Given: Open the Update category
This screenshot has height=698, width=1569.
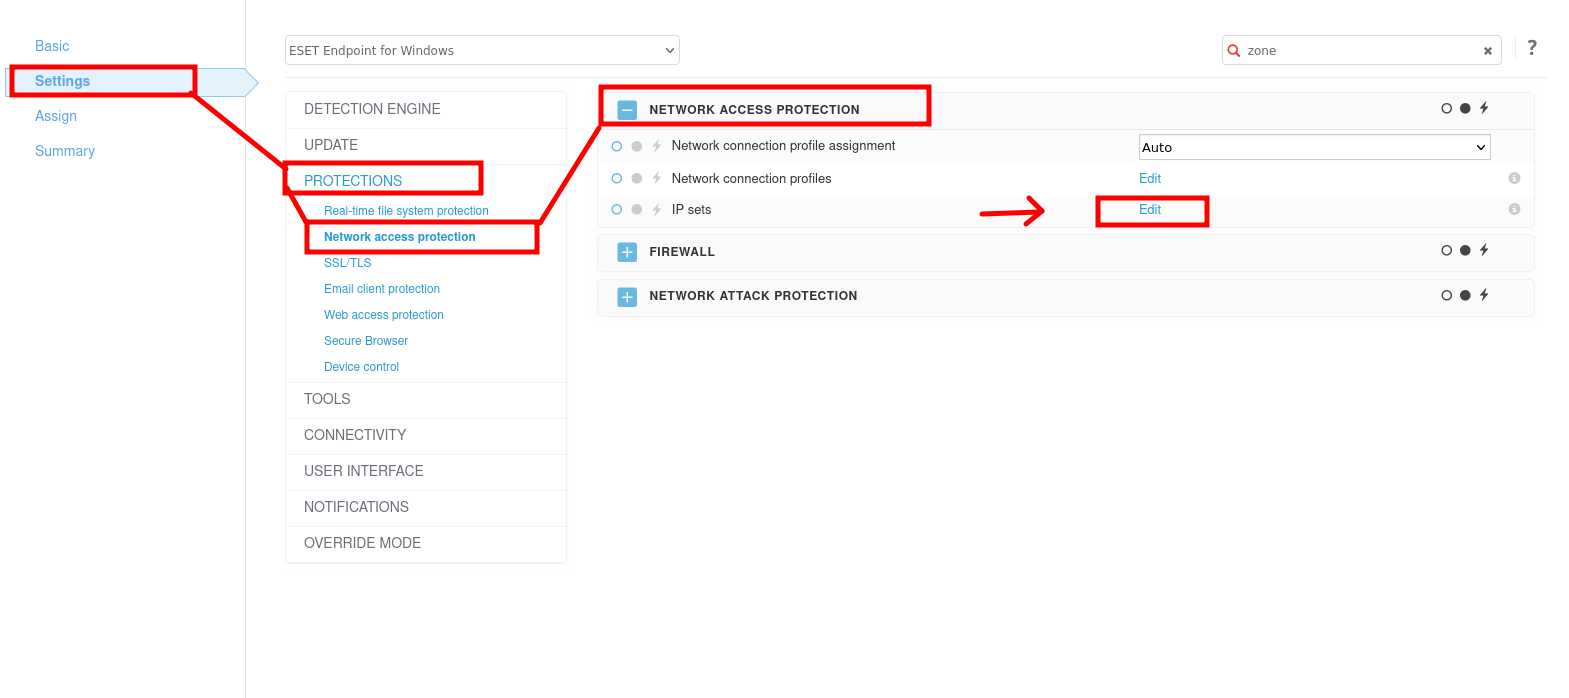Looking at the screenshot, I should 331,145.
